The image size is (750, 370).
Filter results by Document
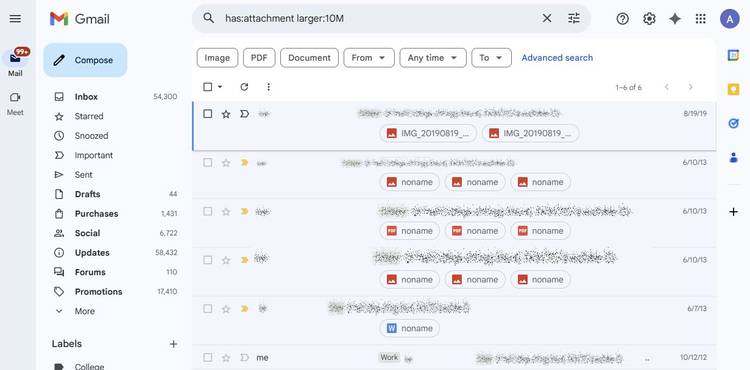pyautogui.click(x=309, y=58)
